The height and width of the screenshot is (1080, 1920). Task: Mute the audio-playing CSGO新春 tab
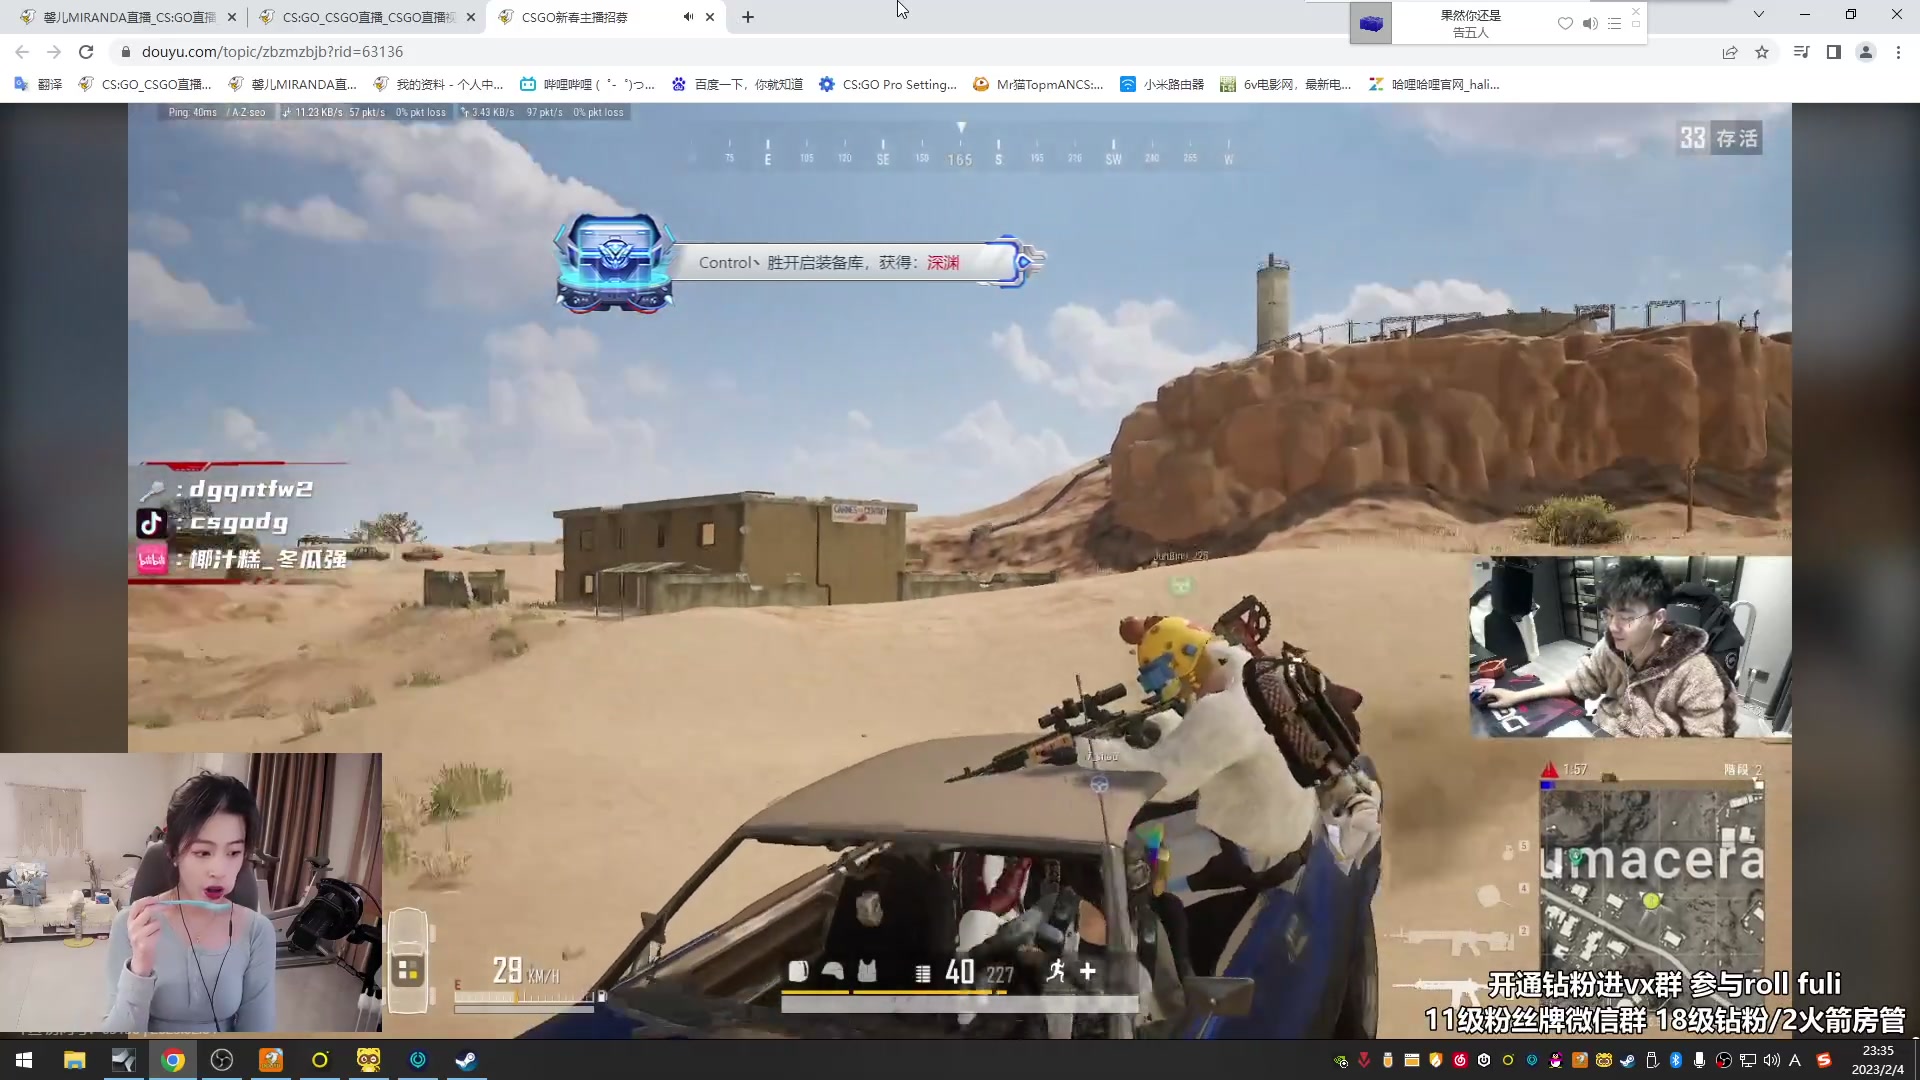[688, 17]
